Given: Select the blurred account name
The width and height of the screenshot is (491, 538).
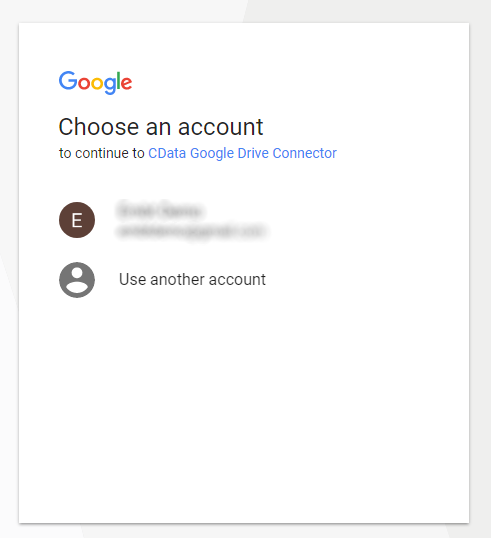Looking at the screenshot, I should pos(160,210).
